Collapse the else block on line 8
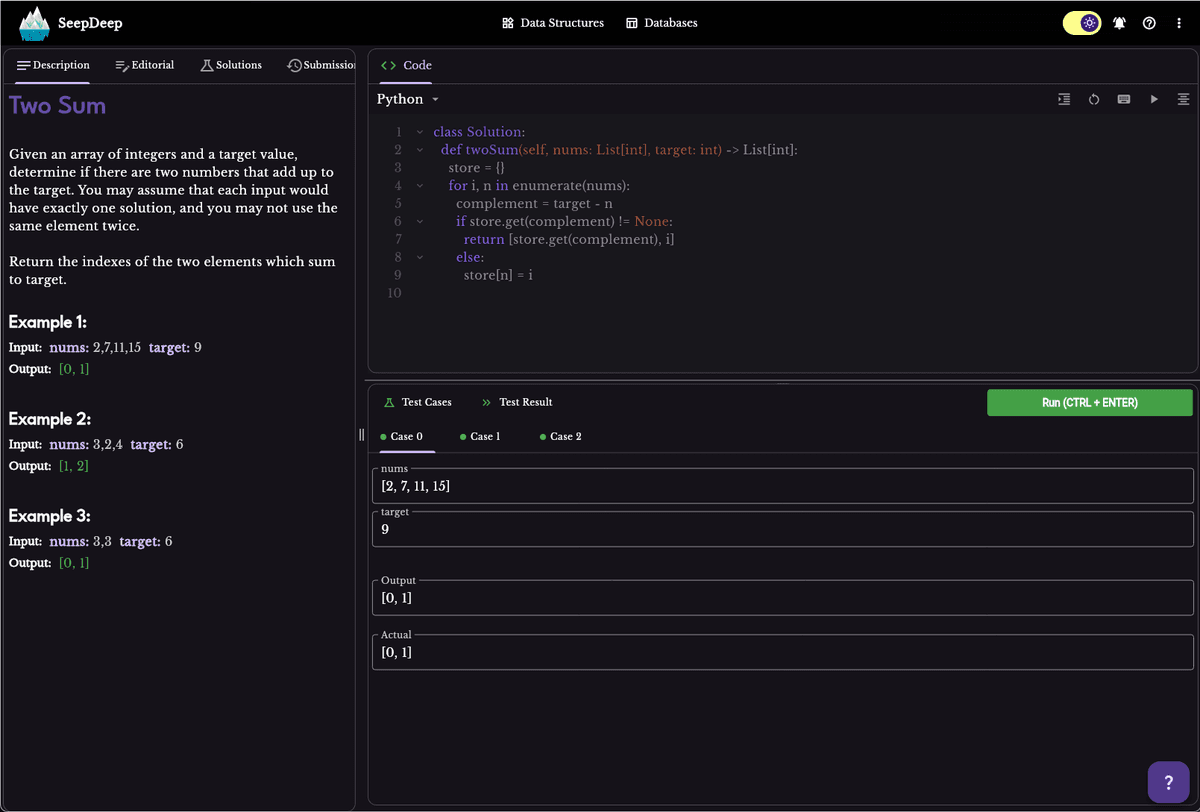1200x812 pixels. 420,257
